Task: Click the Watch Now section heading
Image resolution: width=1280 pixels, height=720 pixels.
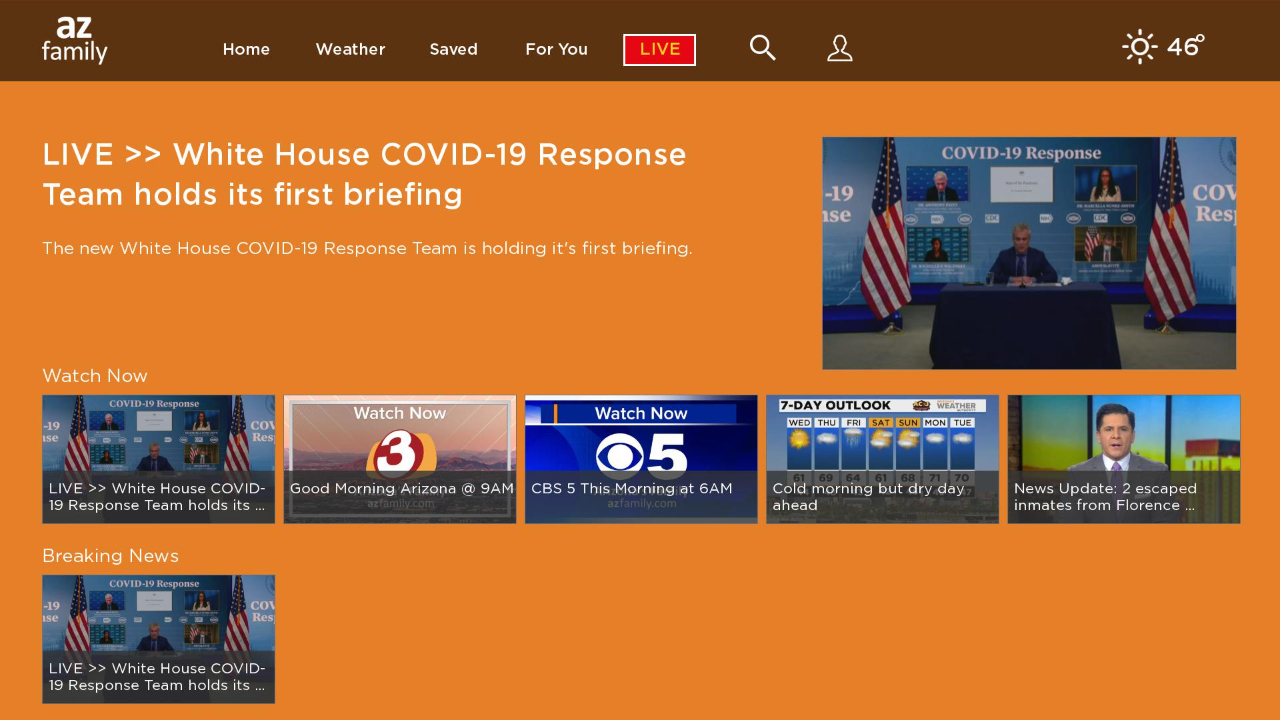Action: coord(95,376)
